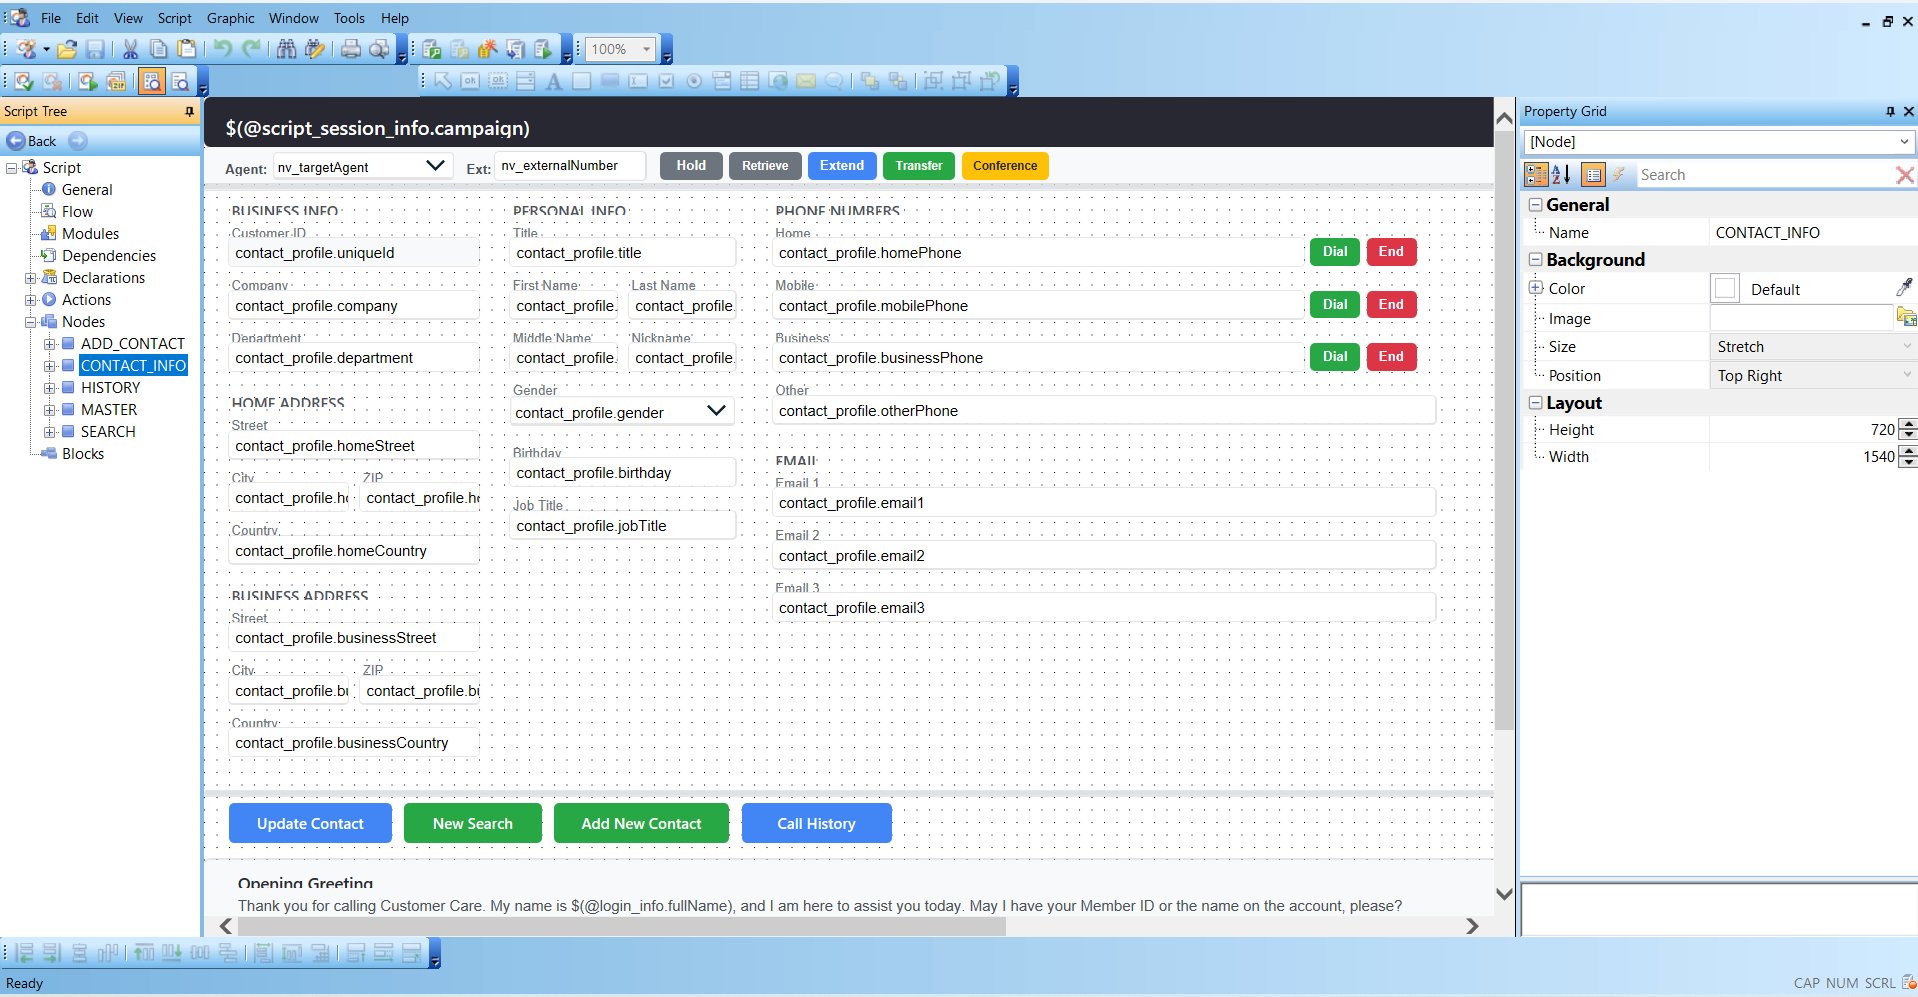Select the pointer arrow tool in controls toolbar
The width and height of the screenshot is (1918, 997).
(443, 81)
